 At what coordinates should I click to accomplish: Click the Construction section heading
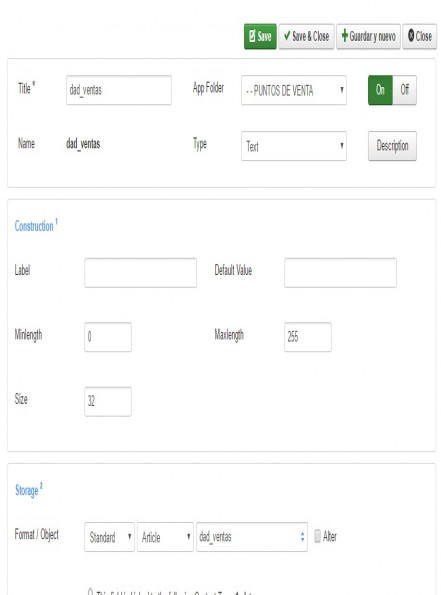pyautogui.click(x=36, y=225)
